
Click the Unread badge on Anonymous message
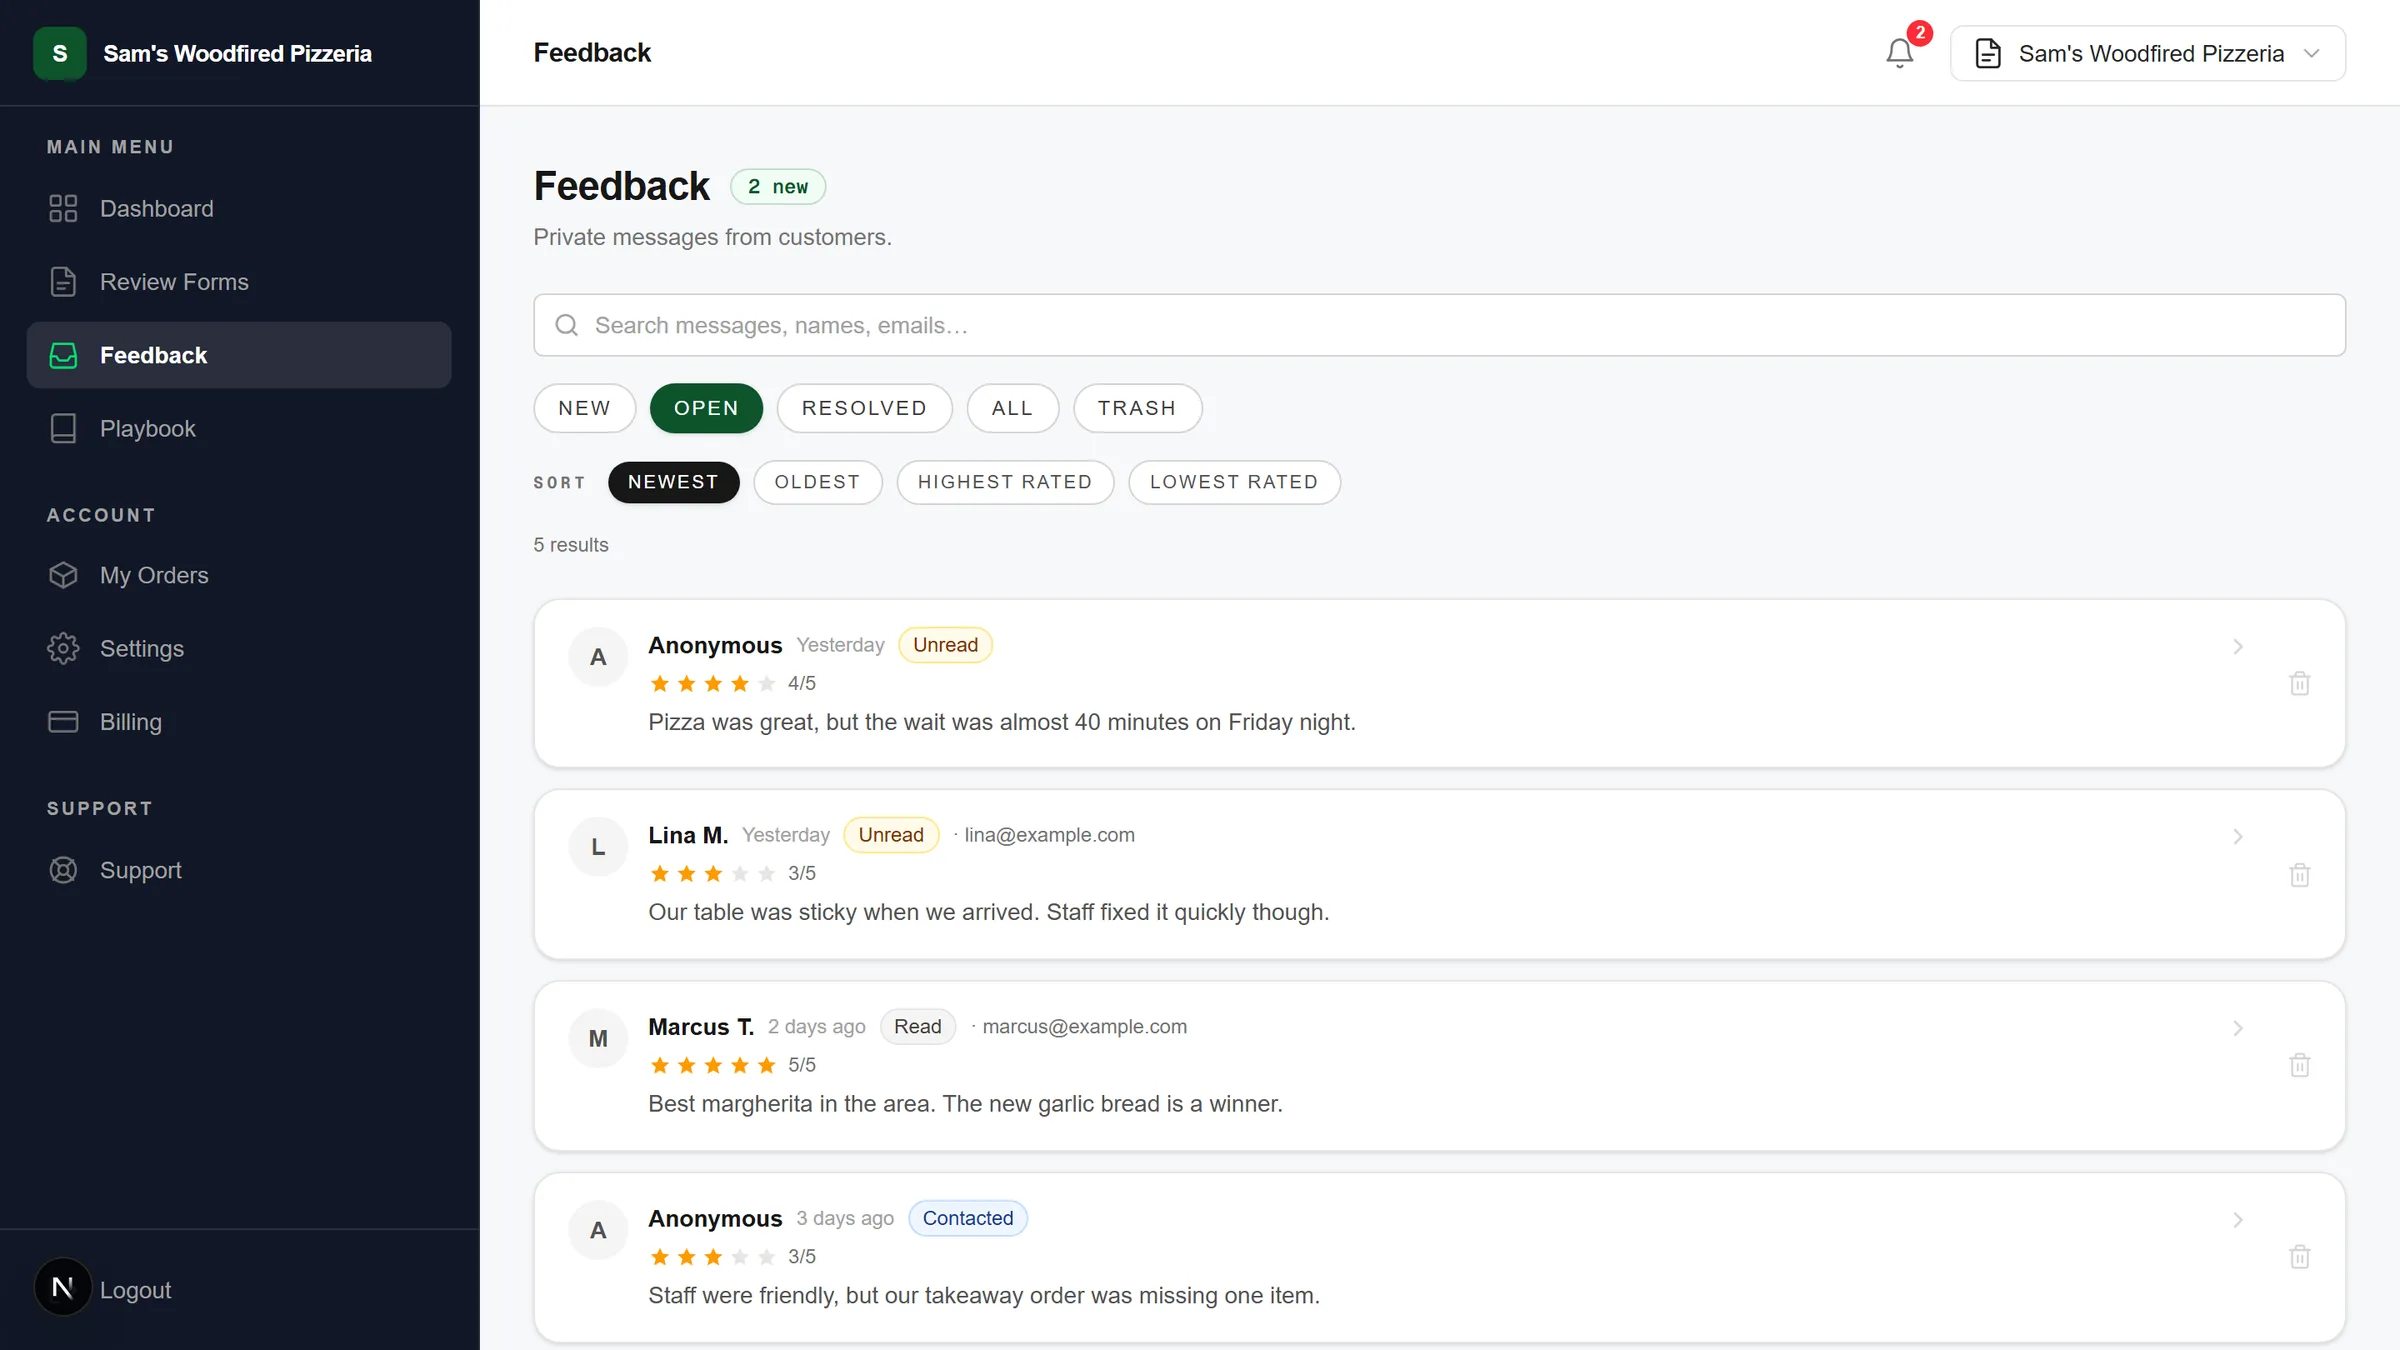coord(945,645)
